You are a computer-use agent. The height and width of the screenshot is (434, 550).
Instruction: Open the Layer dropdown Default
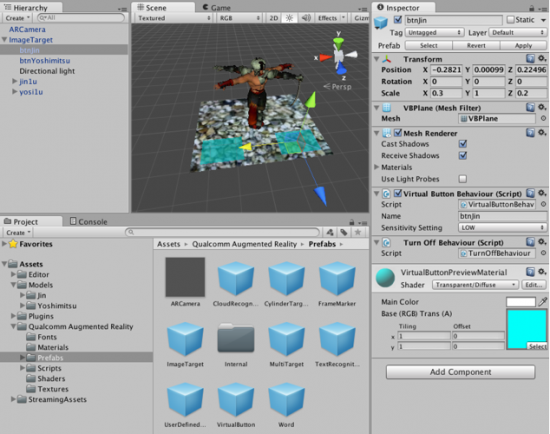click(x=518, y=33)
